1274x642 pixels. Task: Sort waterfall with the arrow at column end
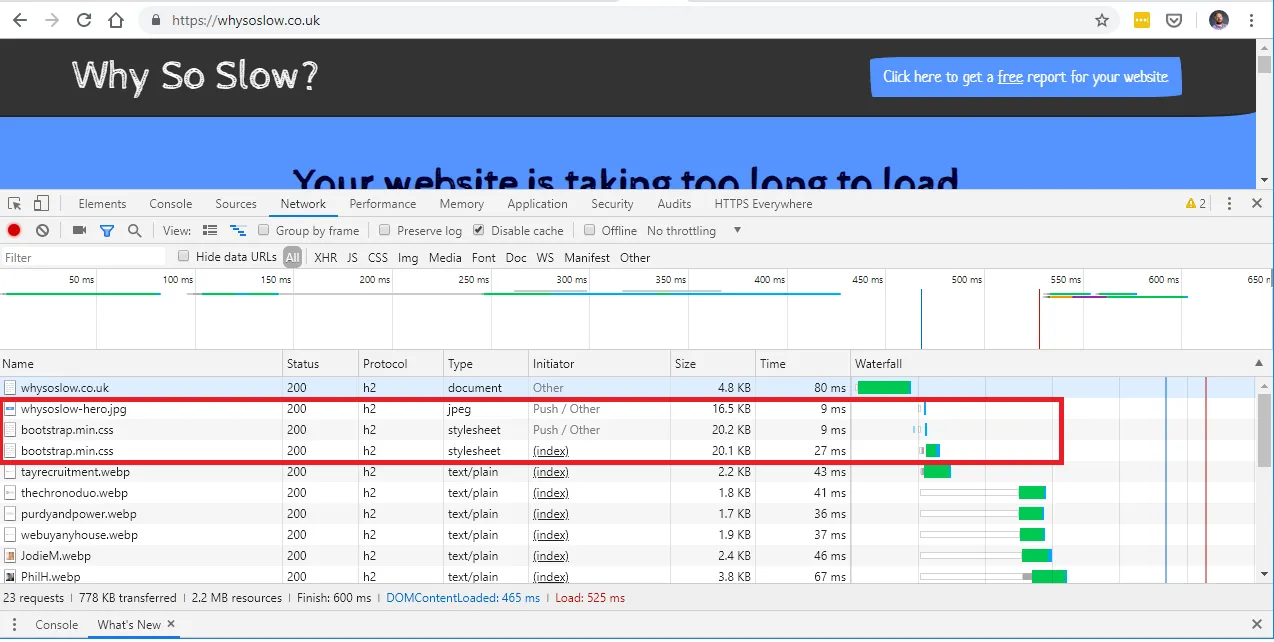1258,364
